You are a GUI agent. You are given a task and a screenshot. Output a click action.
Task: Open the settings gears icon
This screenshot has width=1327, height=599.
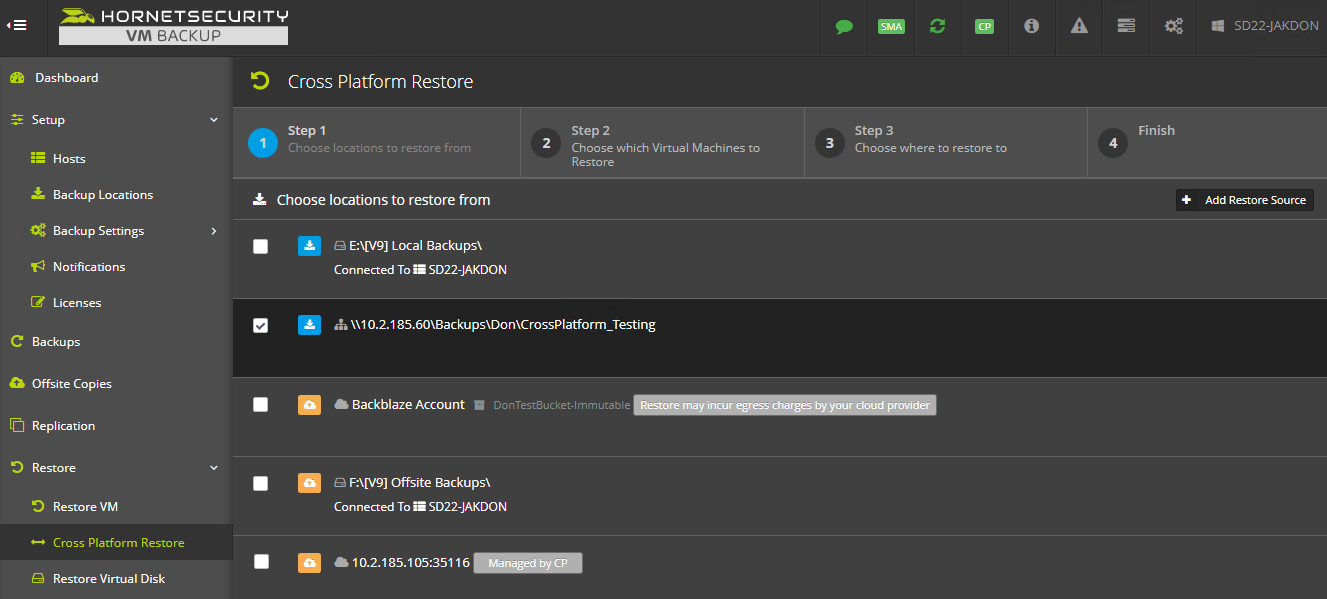pos(1174,27)
